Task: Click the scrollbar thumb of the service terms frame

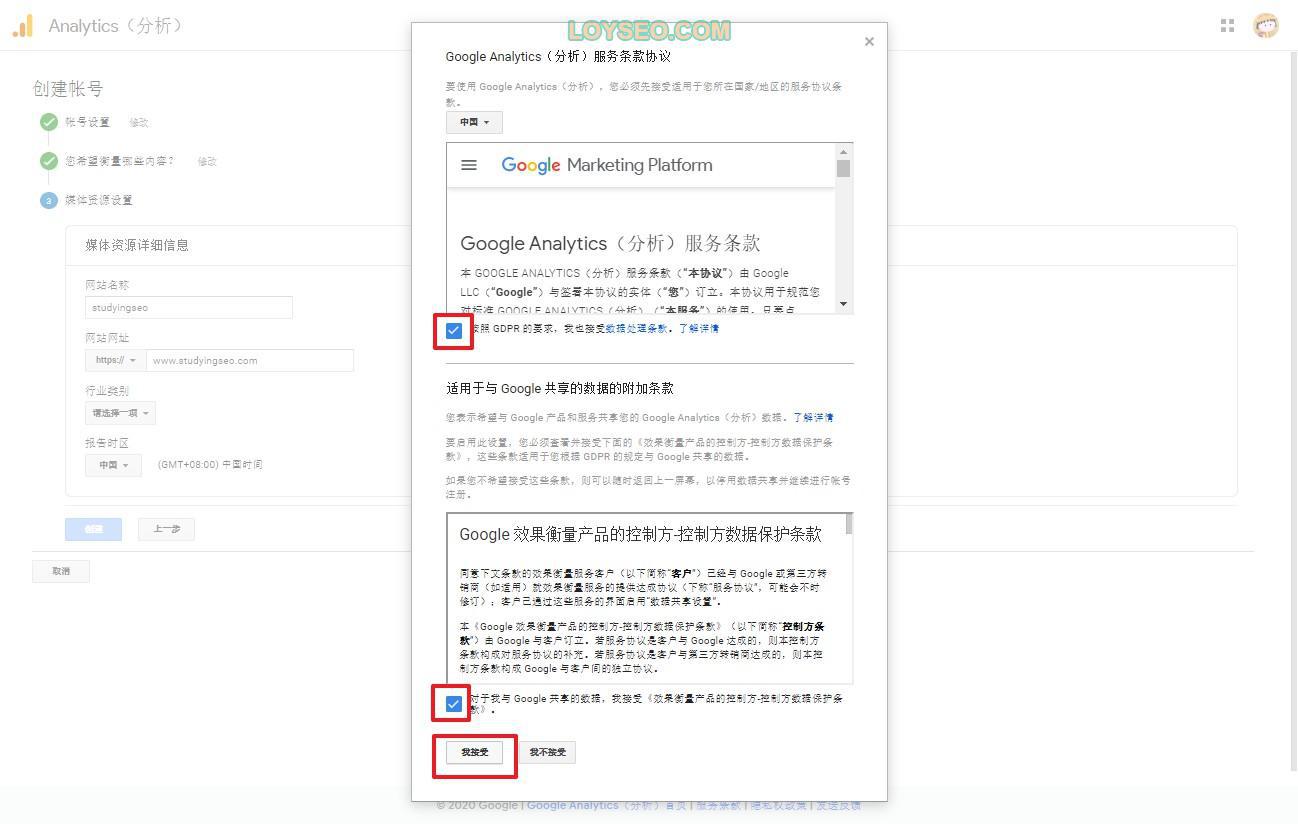Action: pyautogui.click(x=843, y=168)
